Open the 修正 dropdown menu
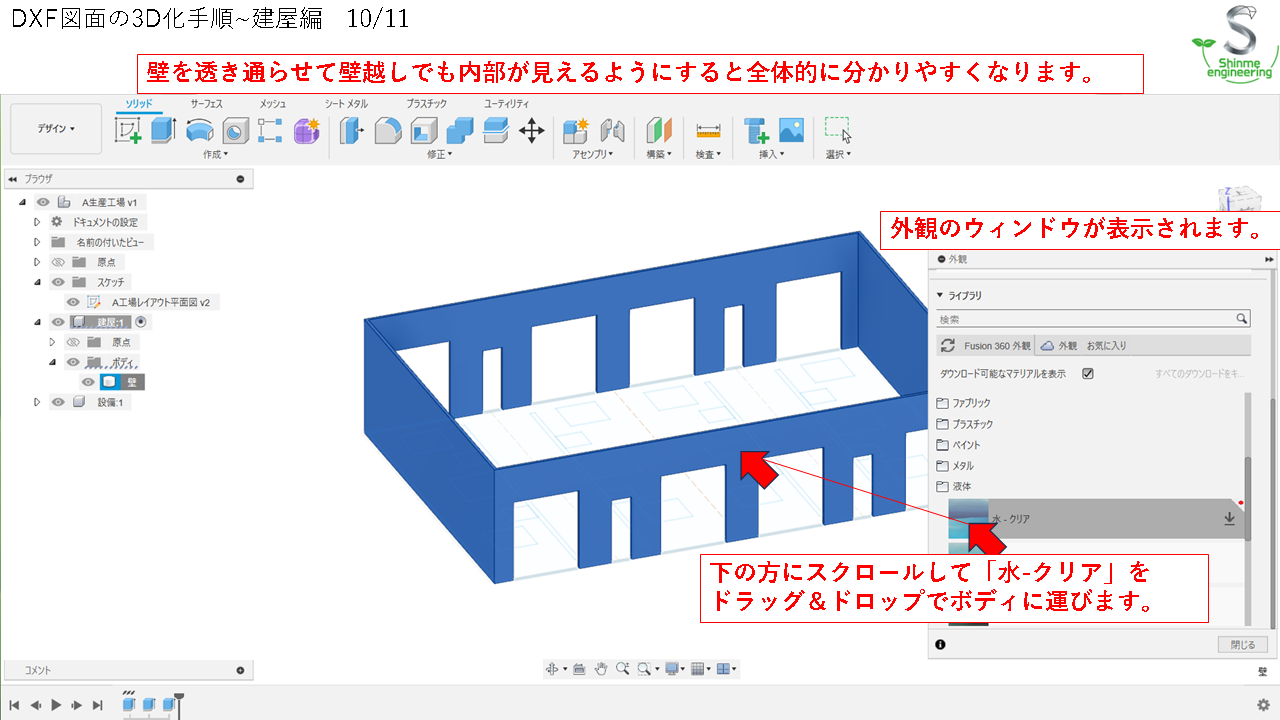This screenshot has height=720, width=1280. click(x=440, y=155)
